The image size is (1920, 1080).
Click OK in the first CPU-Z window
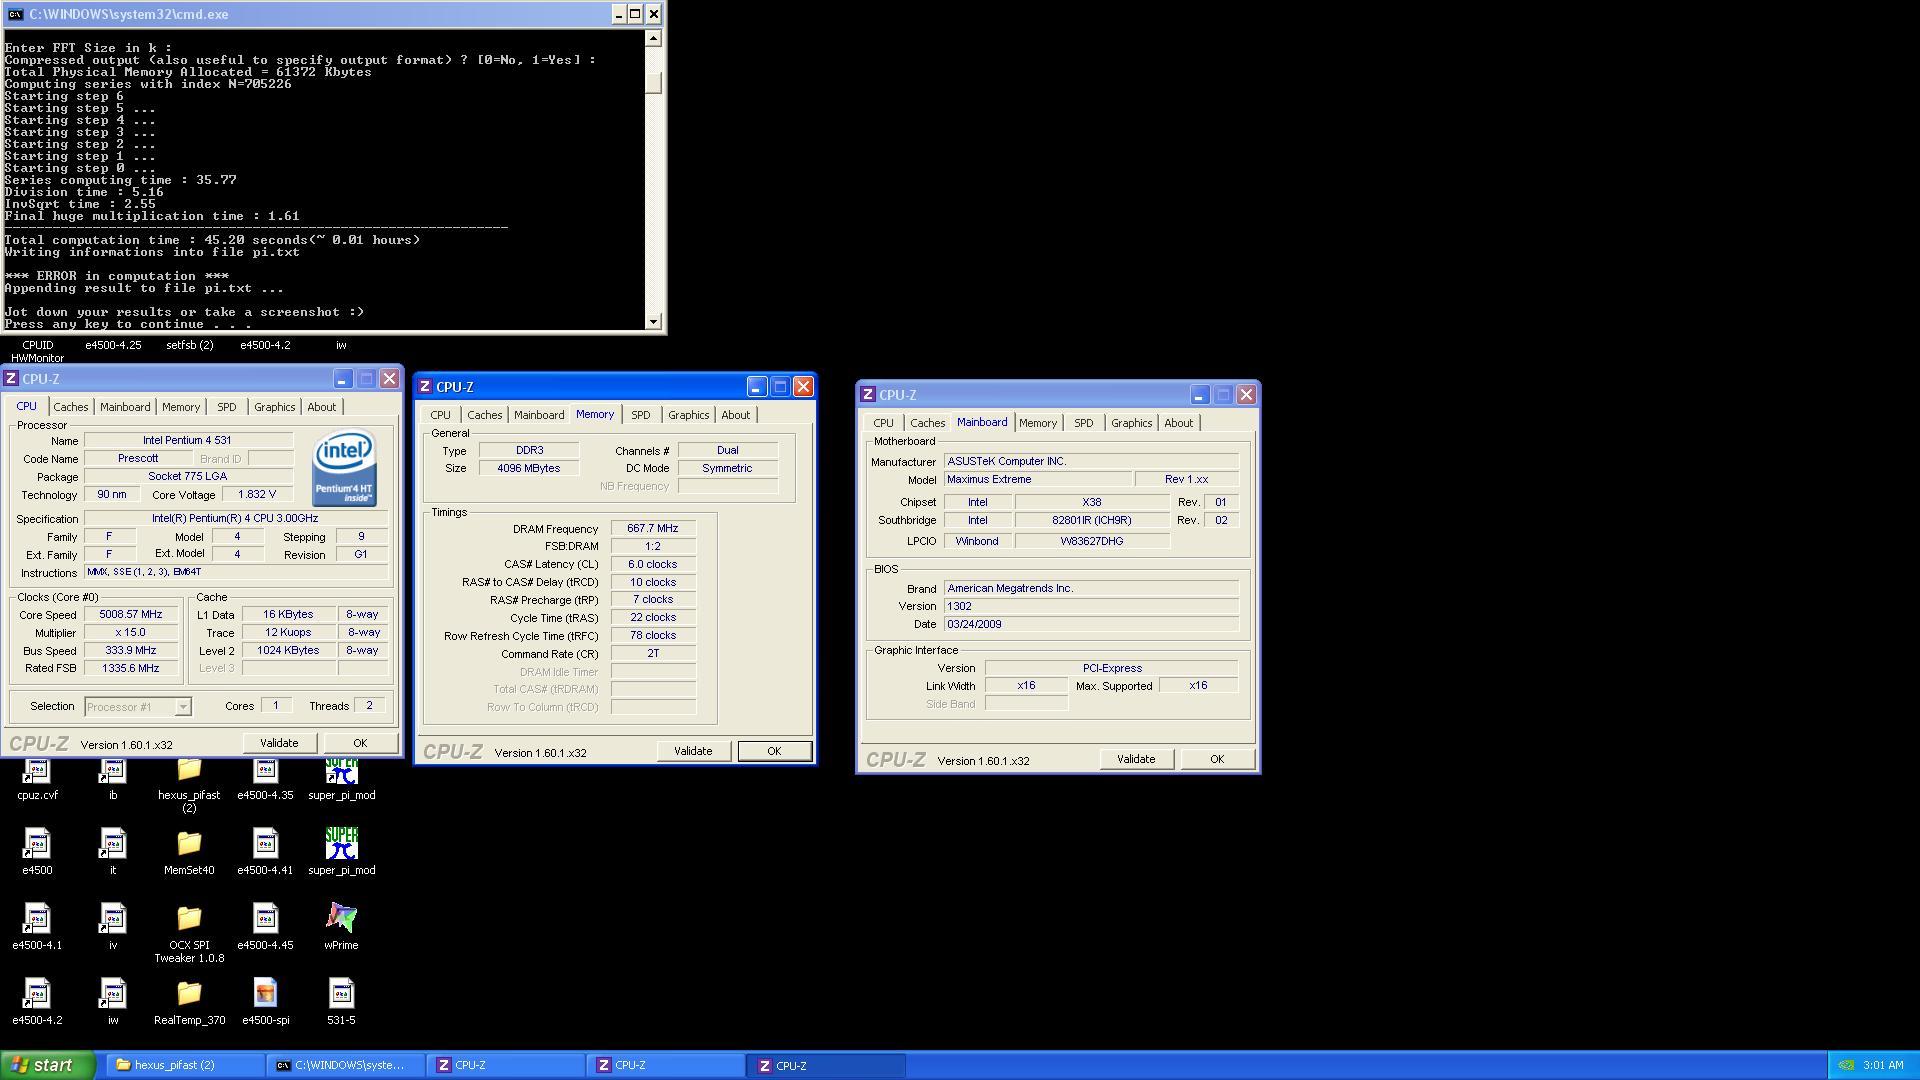[360, 743]
